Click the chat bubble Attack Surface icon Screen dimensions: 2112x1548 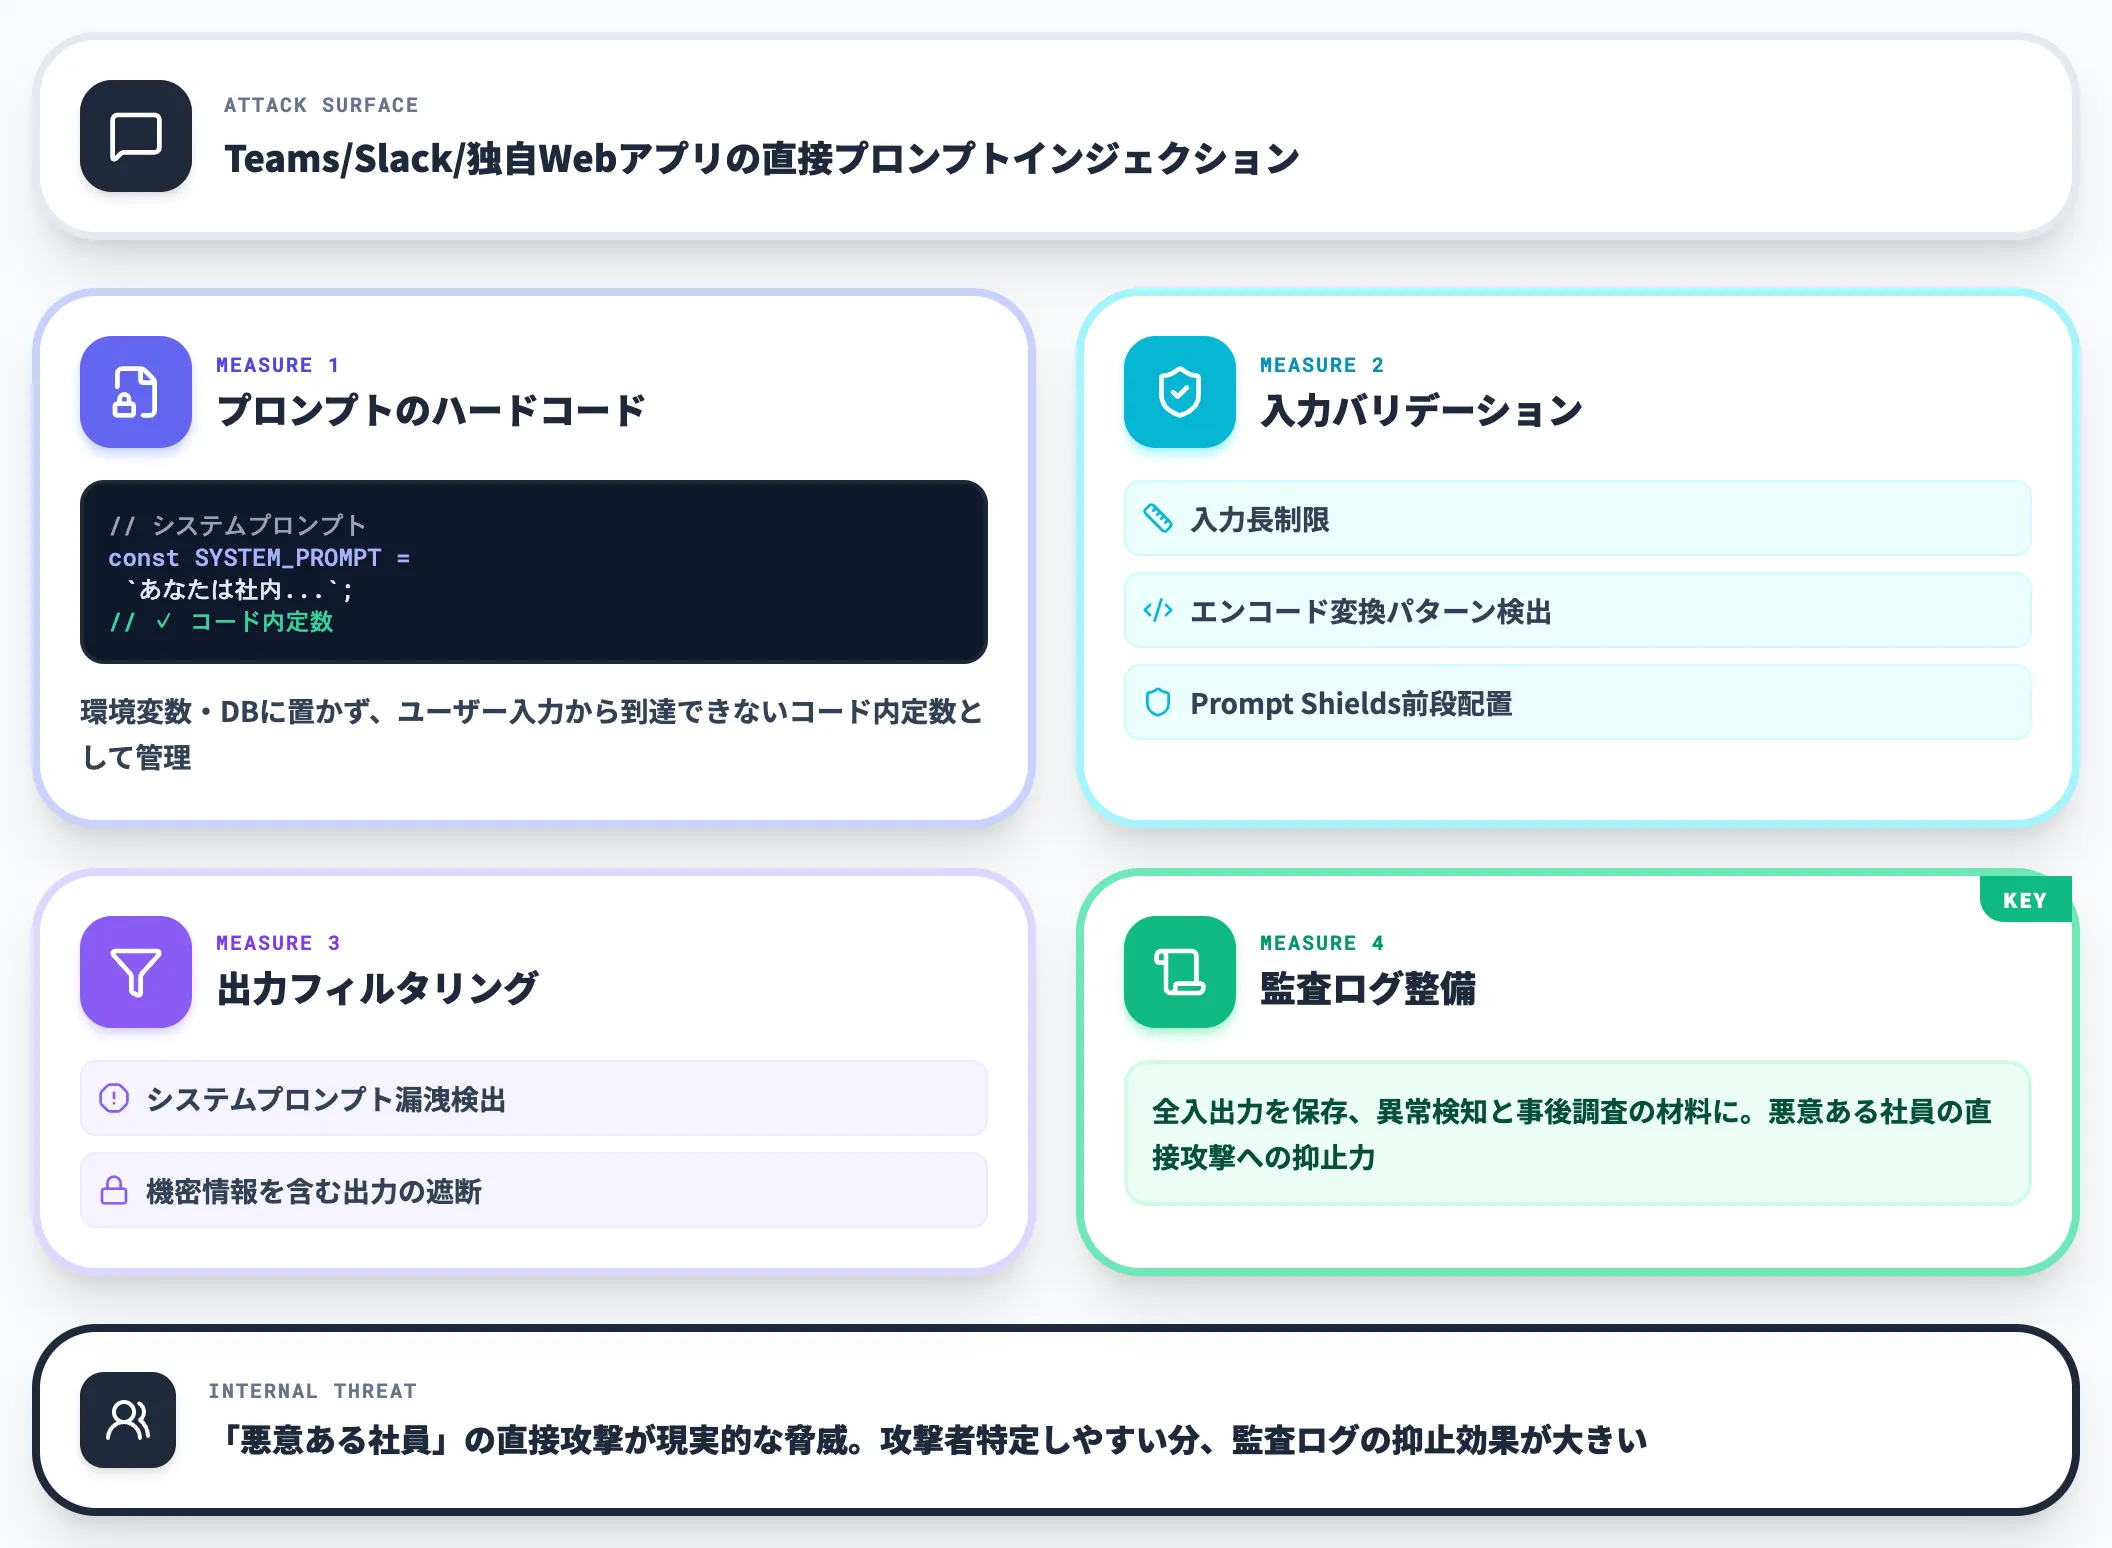tap(136, 136)
